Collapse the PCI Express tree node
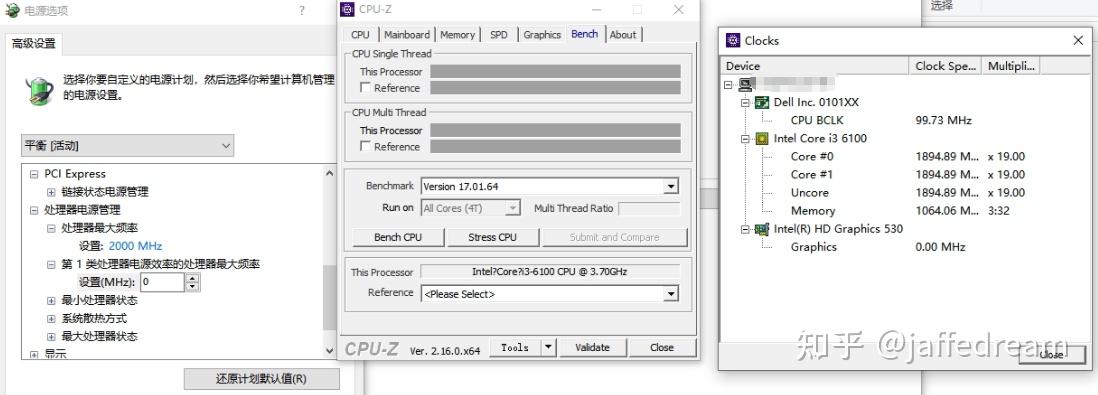 point(34,174)
